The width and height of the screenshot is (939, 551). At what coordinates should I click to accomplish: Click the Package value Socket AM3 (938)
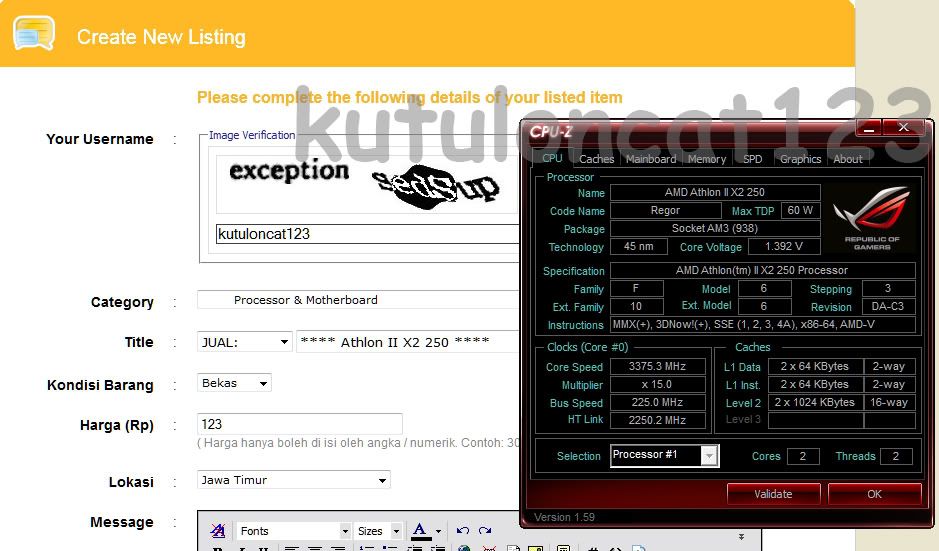715,228
